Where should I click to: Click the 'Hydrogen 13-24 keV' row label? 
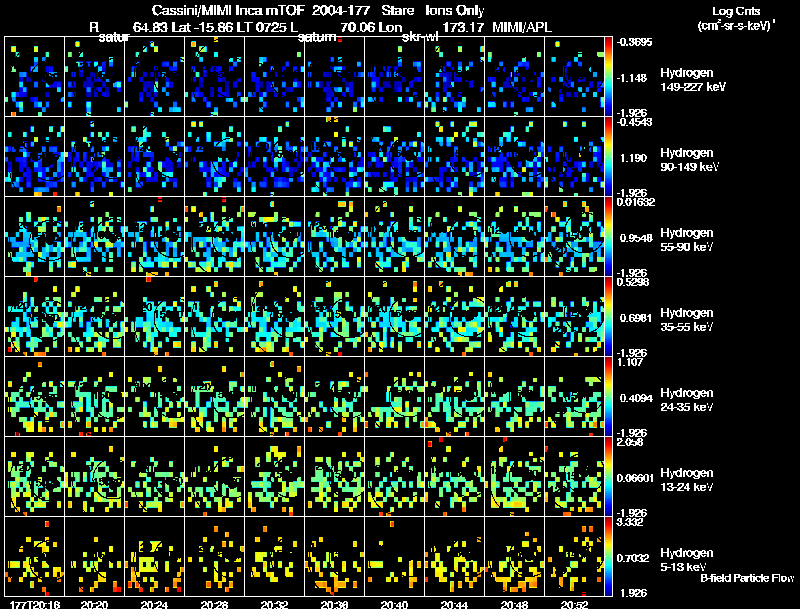687,480
